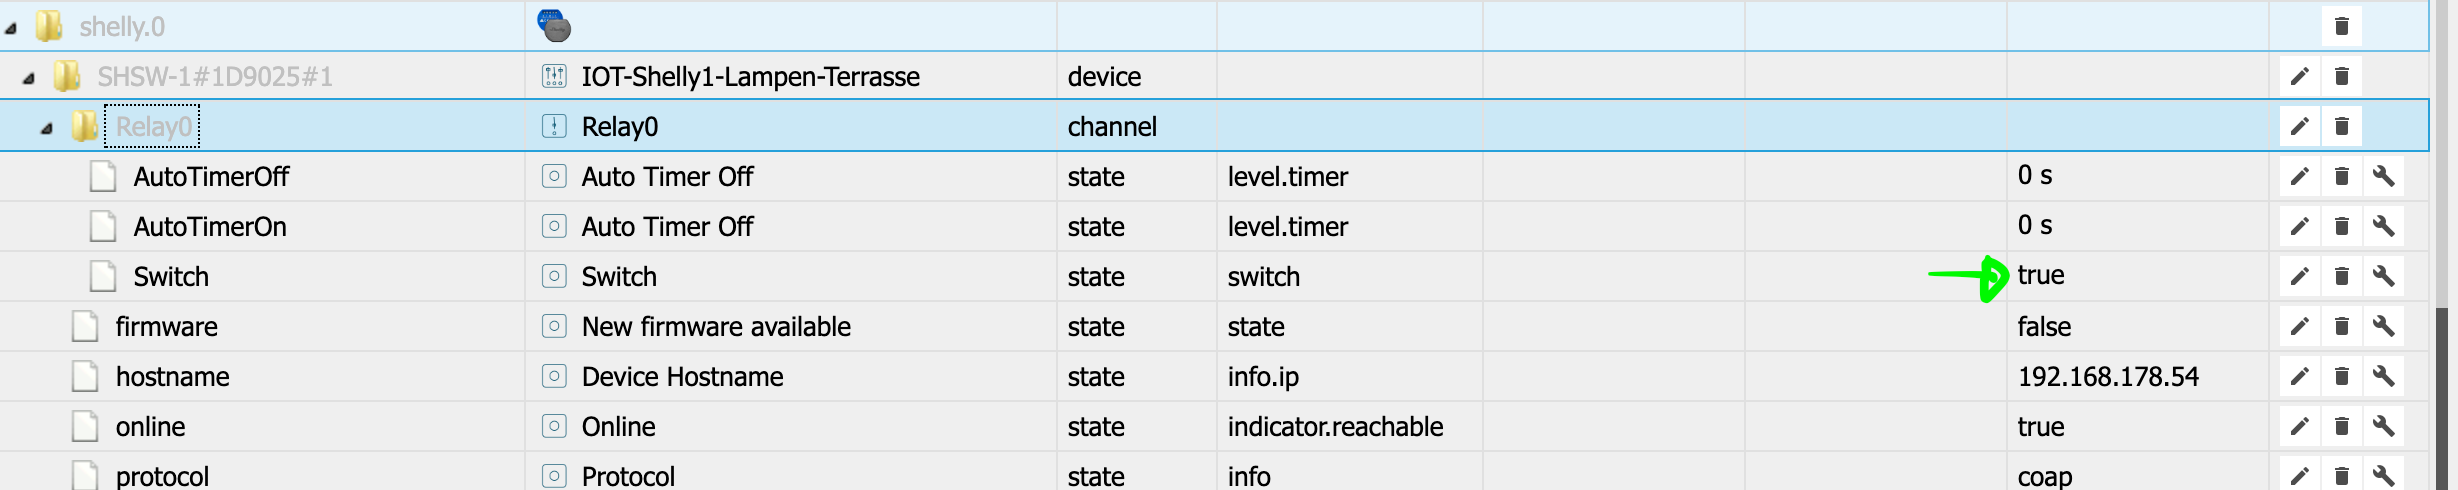Click the firmware value showing false

click(2044, 327)
